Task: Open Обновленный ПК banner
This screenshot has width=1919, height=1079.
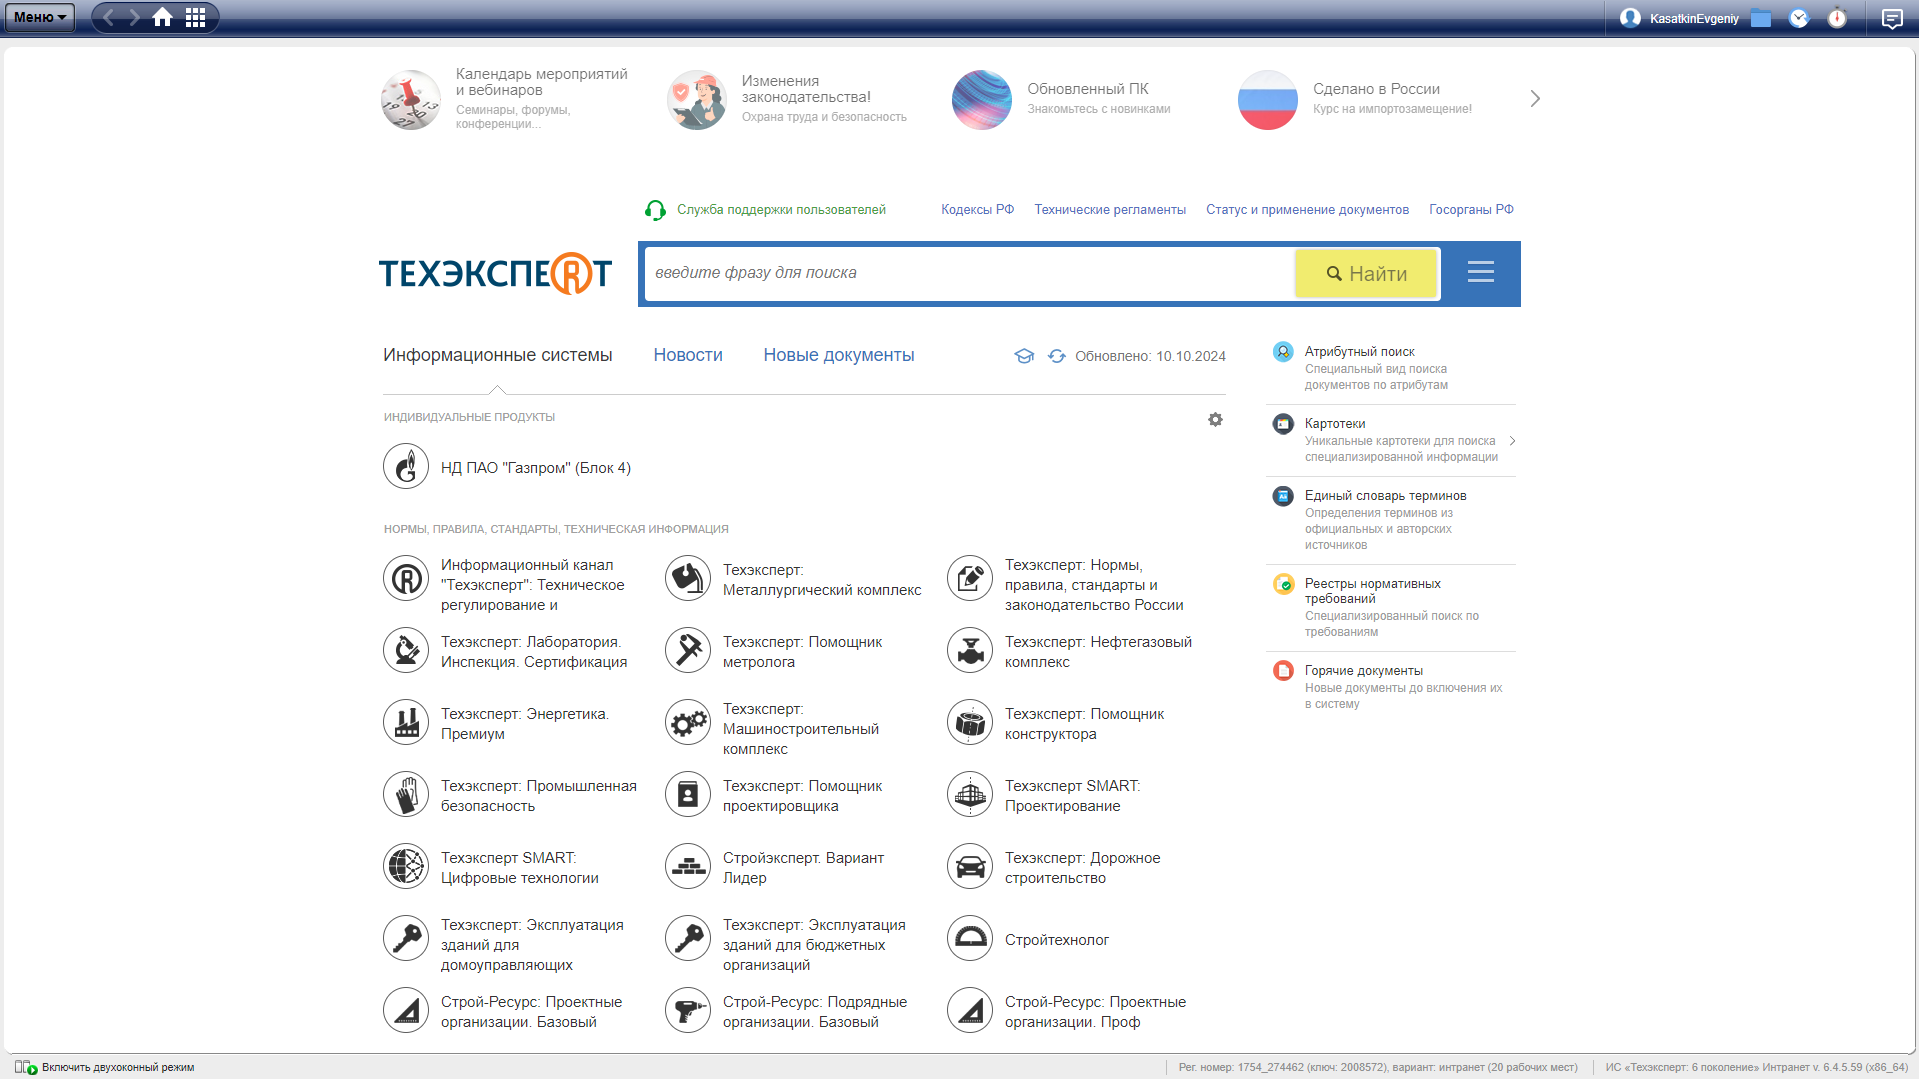Action: (1062, 99)
